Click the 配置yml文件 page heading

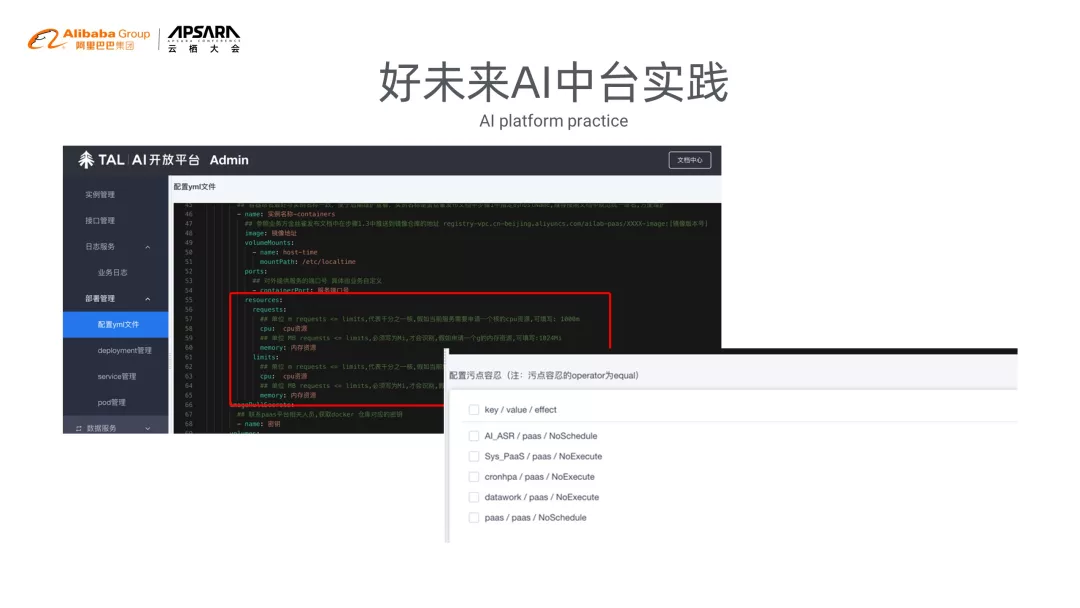pyautogui.click(x=194, y=187)
